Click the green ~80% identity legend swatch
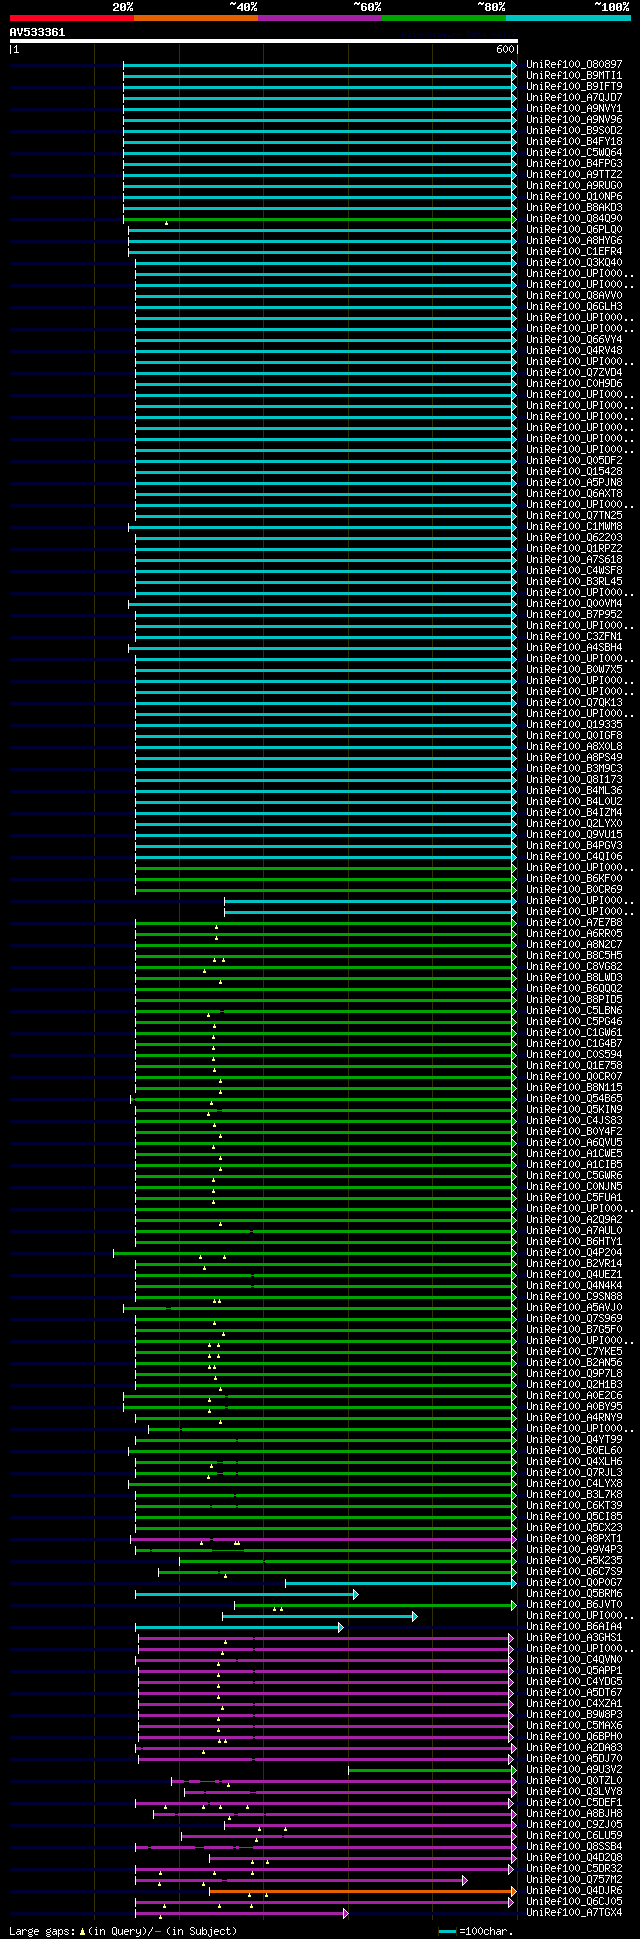 (x=443, y=18)
